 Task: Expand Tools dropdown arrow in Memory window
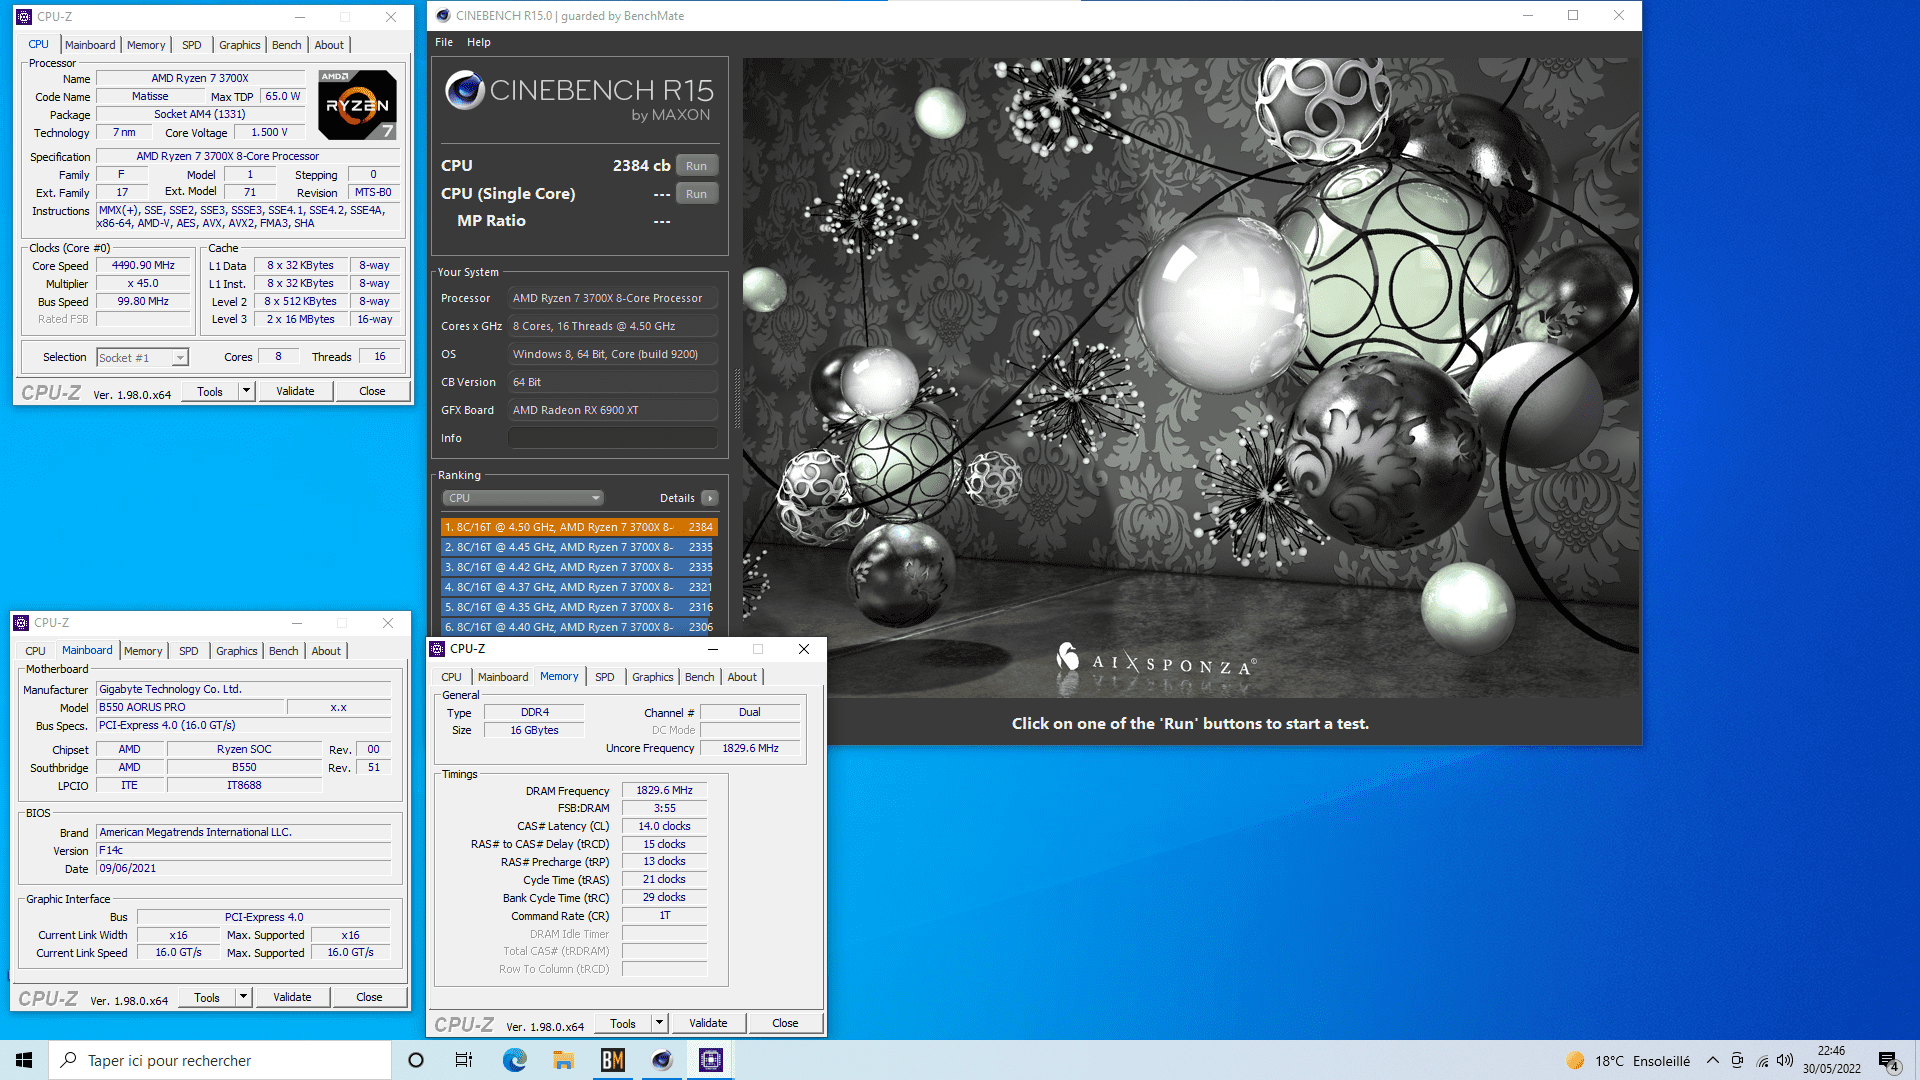point(659,1023)
